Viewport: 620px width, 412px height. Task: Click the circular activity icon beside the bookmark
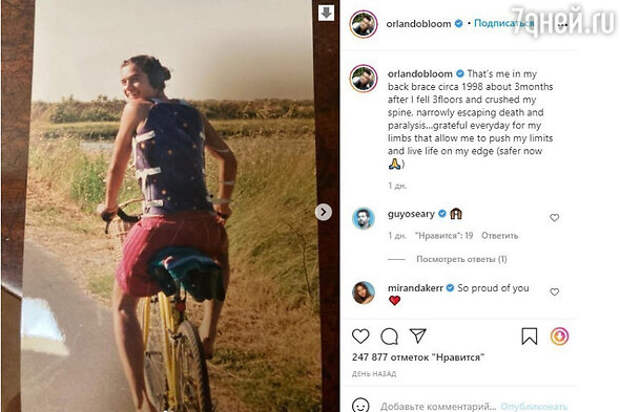coord(559,337)
